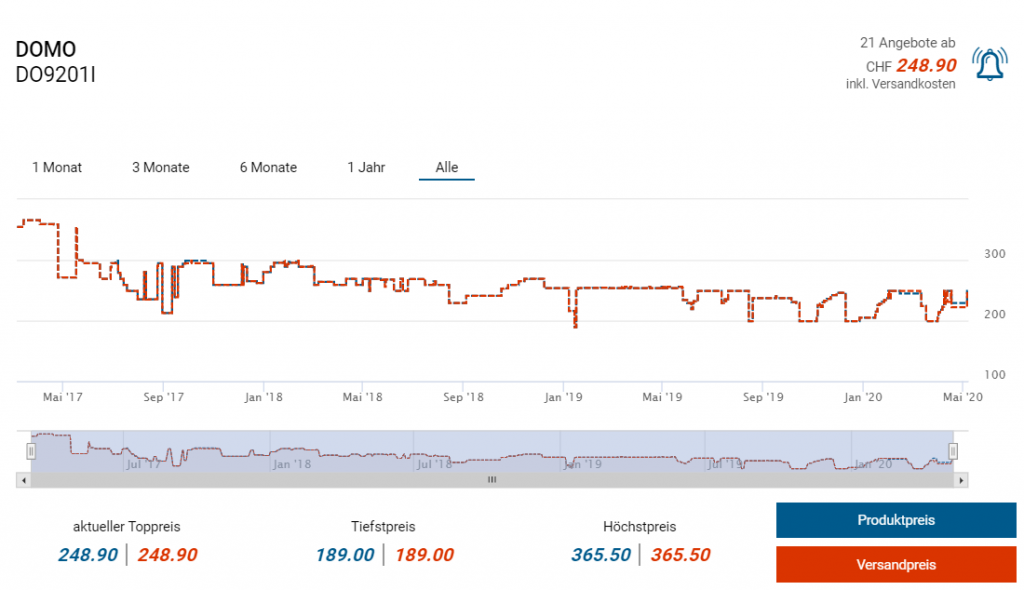Screen dimensions: 1024x590
Task: Click the navigator scrollbar center grip
Action: 492,480
